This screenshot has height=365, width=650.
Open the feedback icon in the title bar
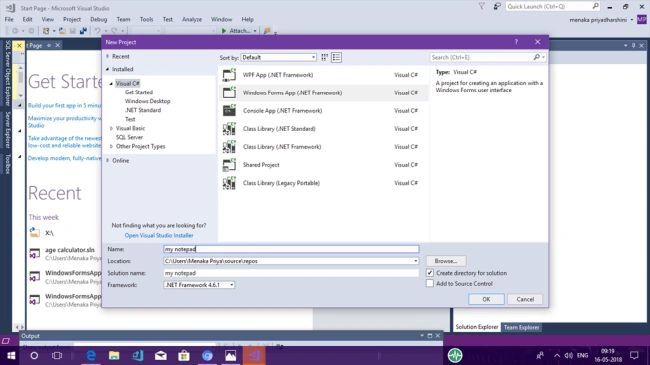[497, 6]
